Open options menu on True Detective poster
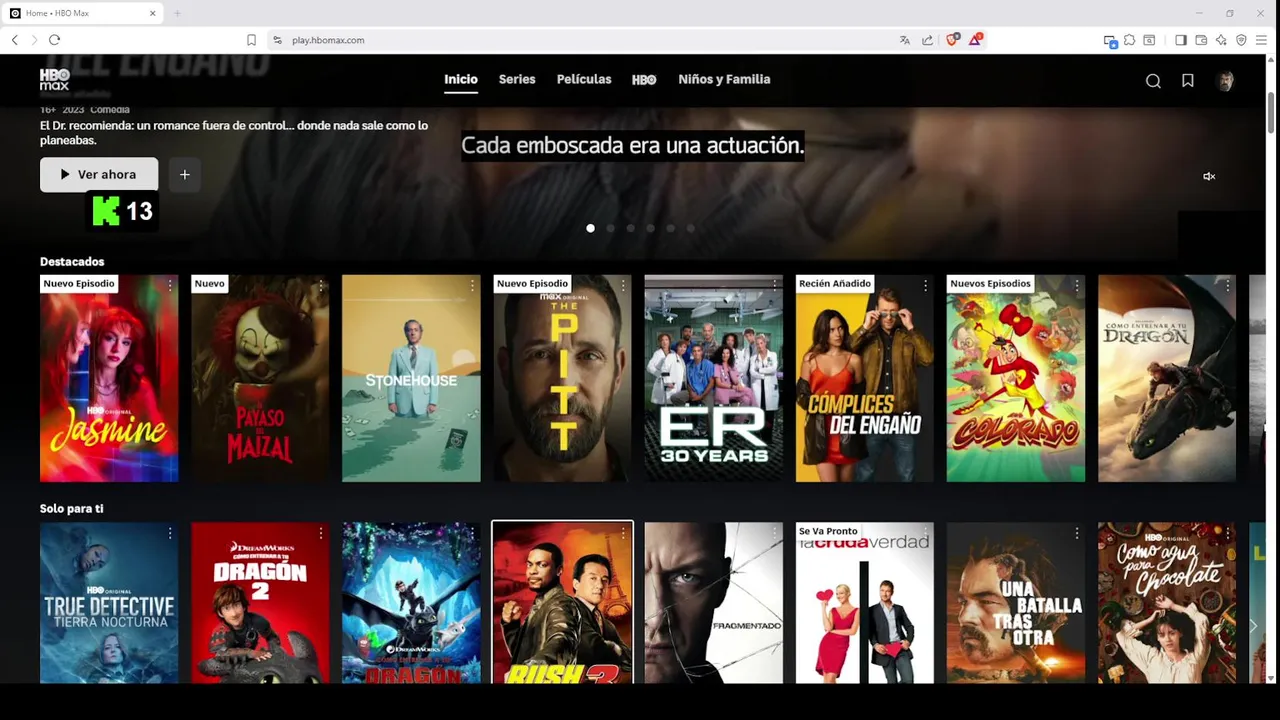 tap(170, 533)
